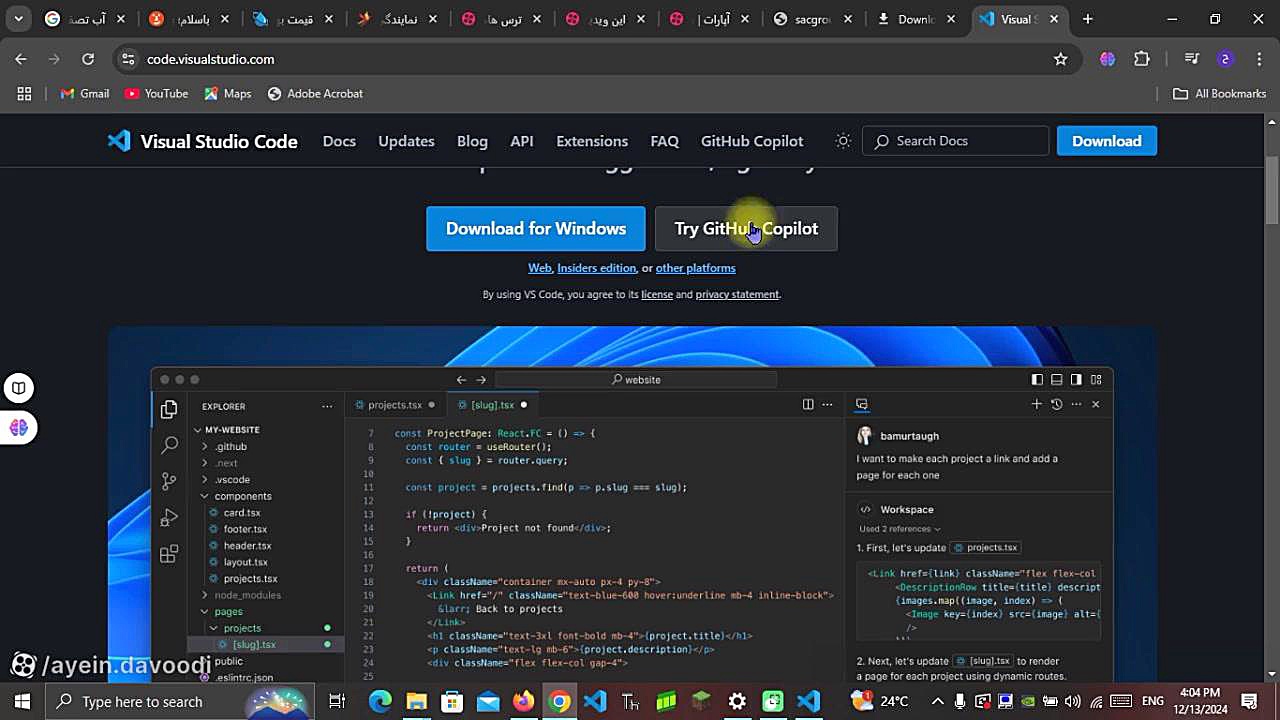This screenshot has height=720, width=1280.
Task: Open GitHub Copilot navigation link
Action: click(752, 141)
